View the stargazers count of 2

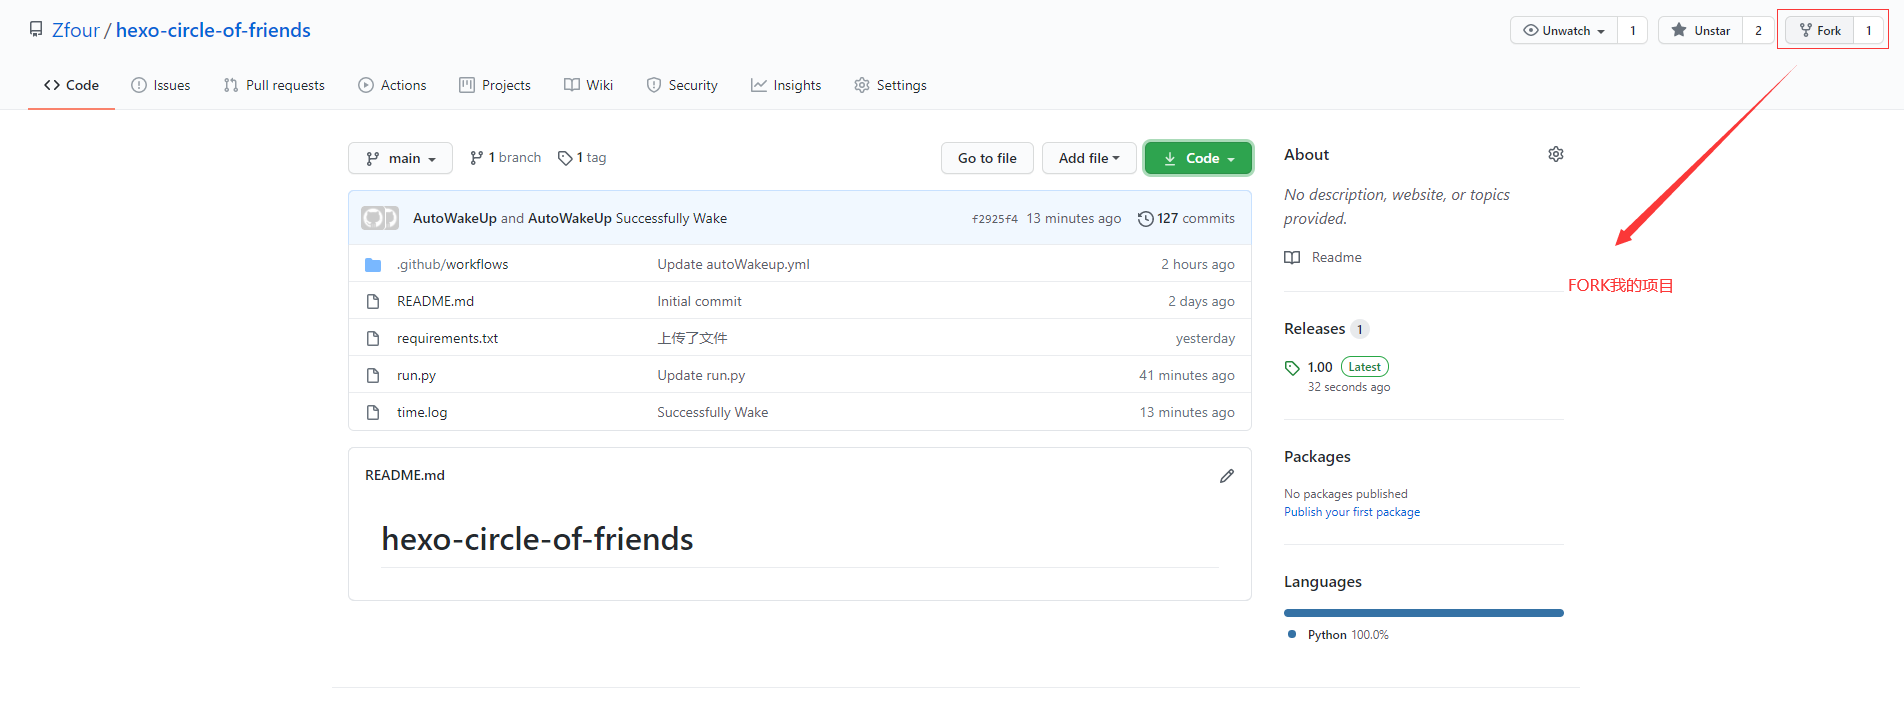1758,31
